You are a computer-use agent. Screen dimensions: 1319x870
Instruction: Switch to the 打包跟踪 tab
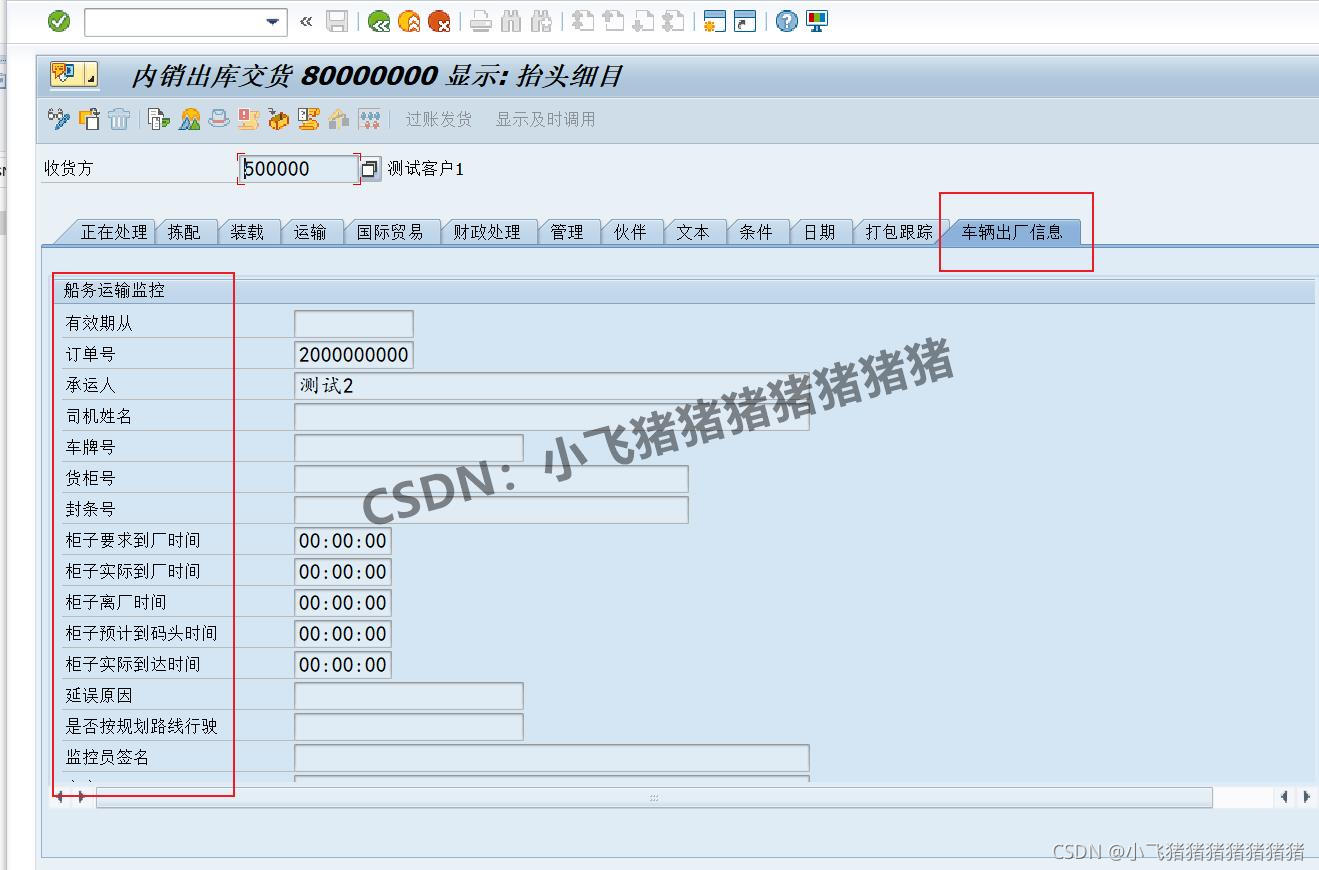(898, 232)
